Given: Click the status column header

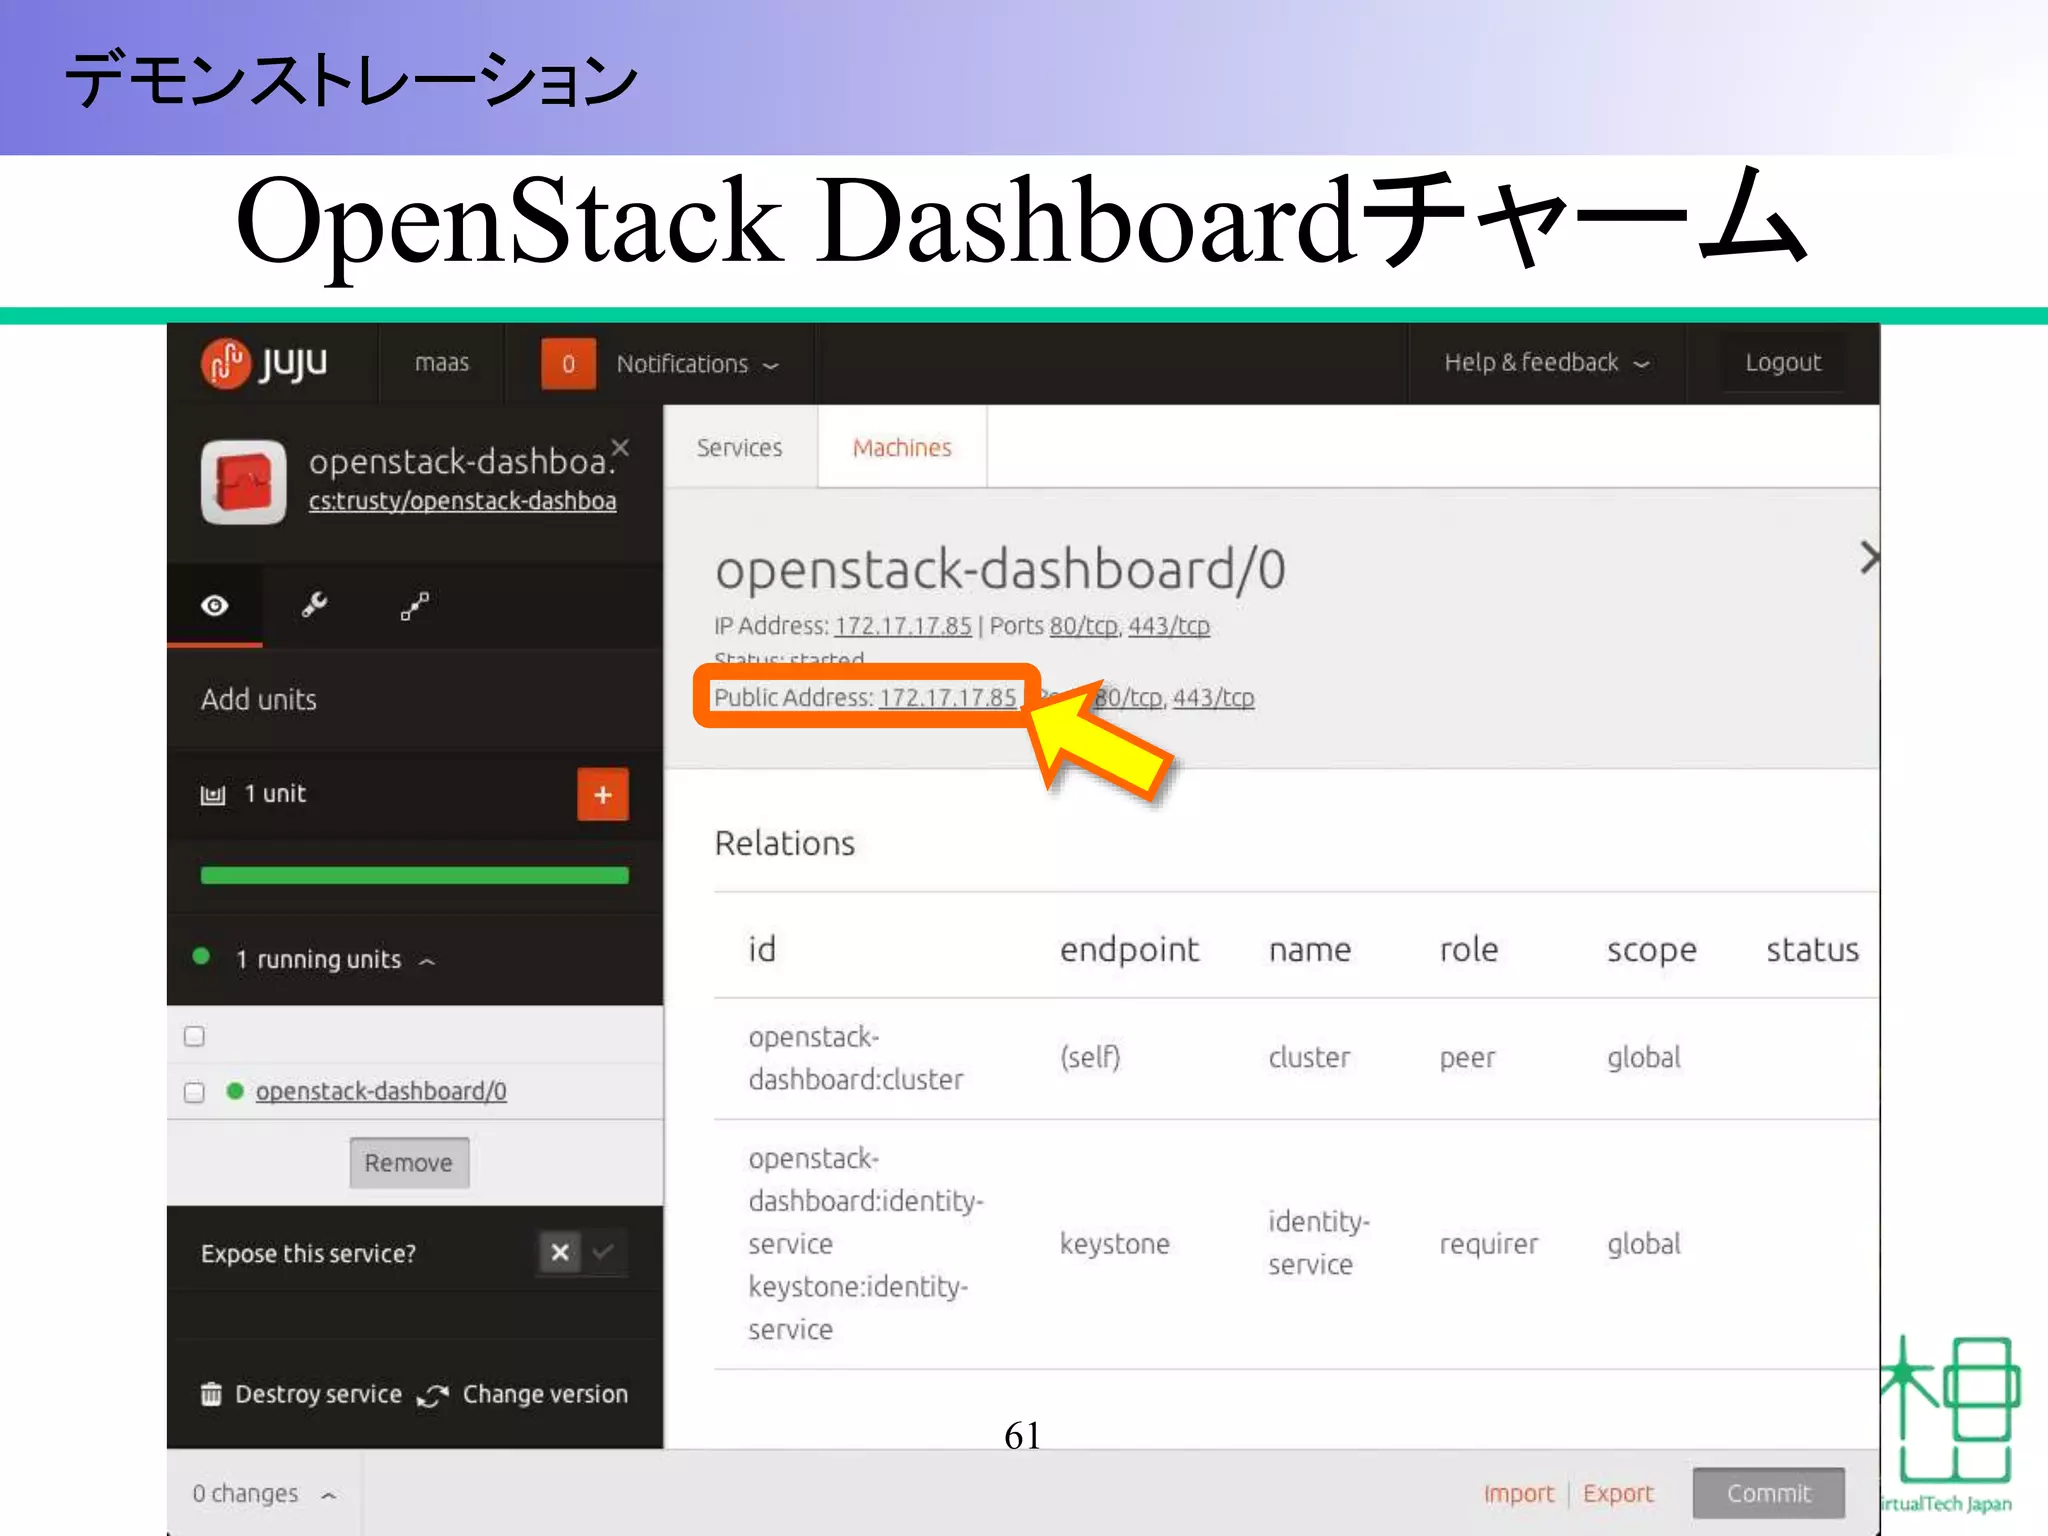Looking at the screenshot, I should [x=1812, y=949].
